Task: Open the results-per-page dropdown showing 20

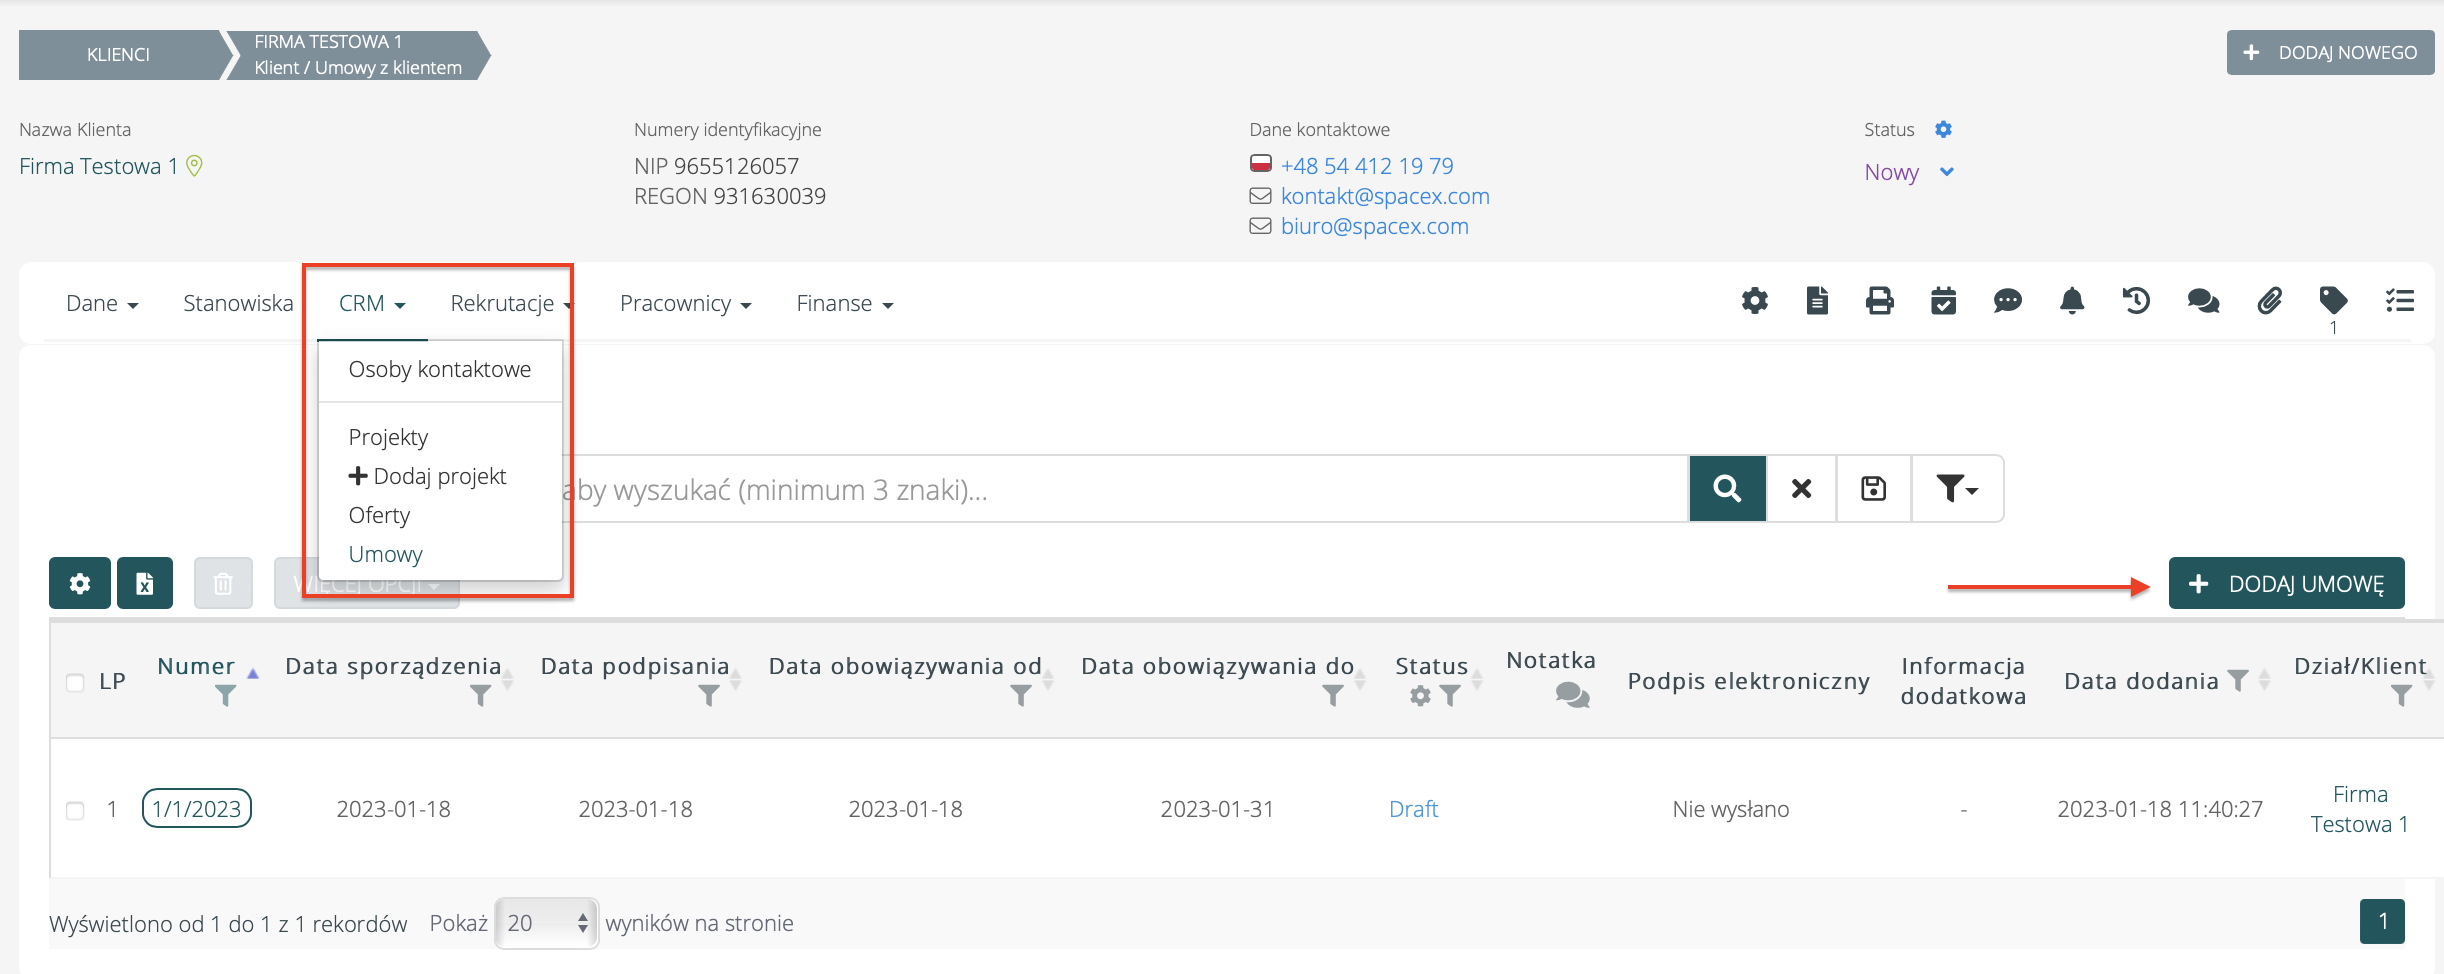Action: pos(546,923)
